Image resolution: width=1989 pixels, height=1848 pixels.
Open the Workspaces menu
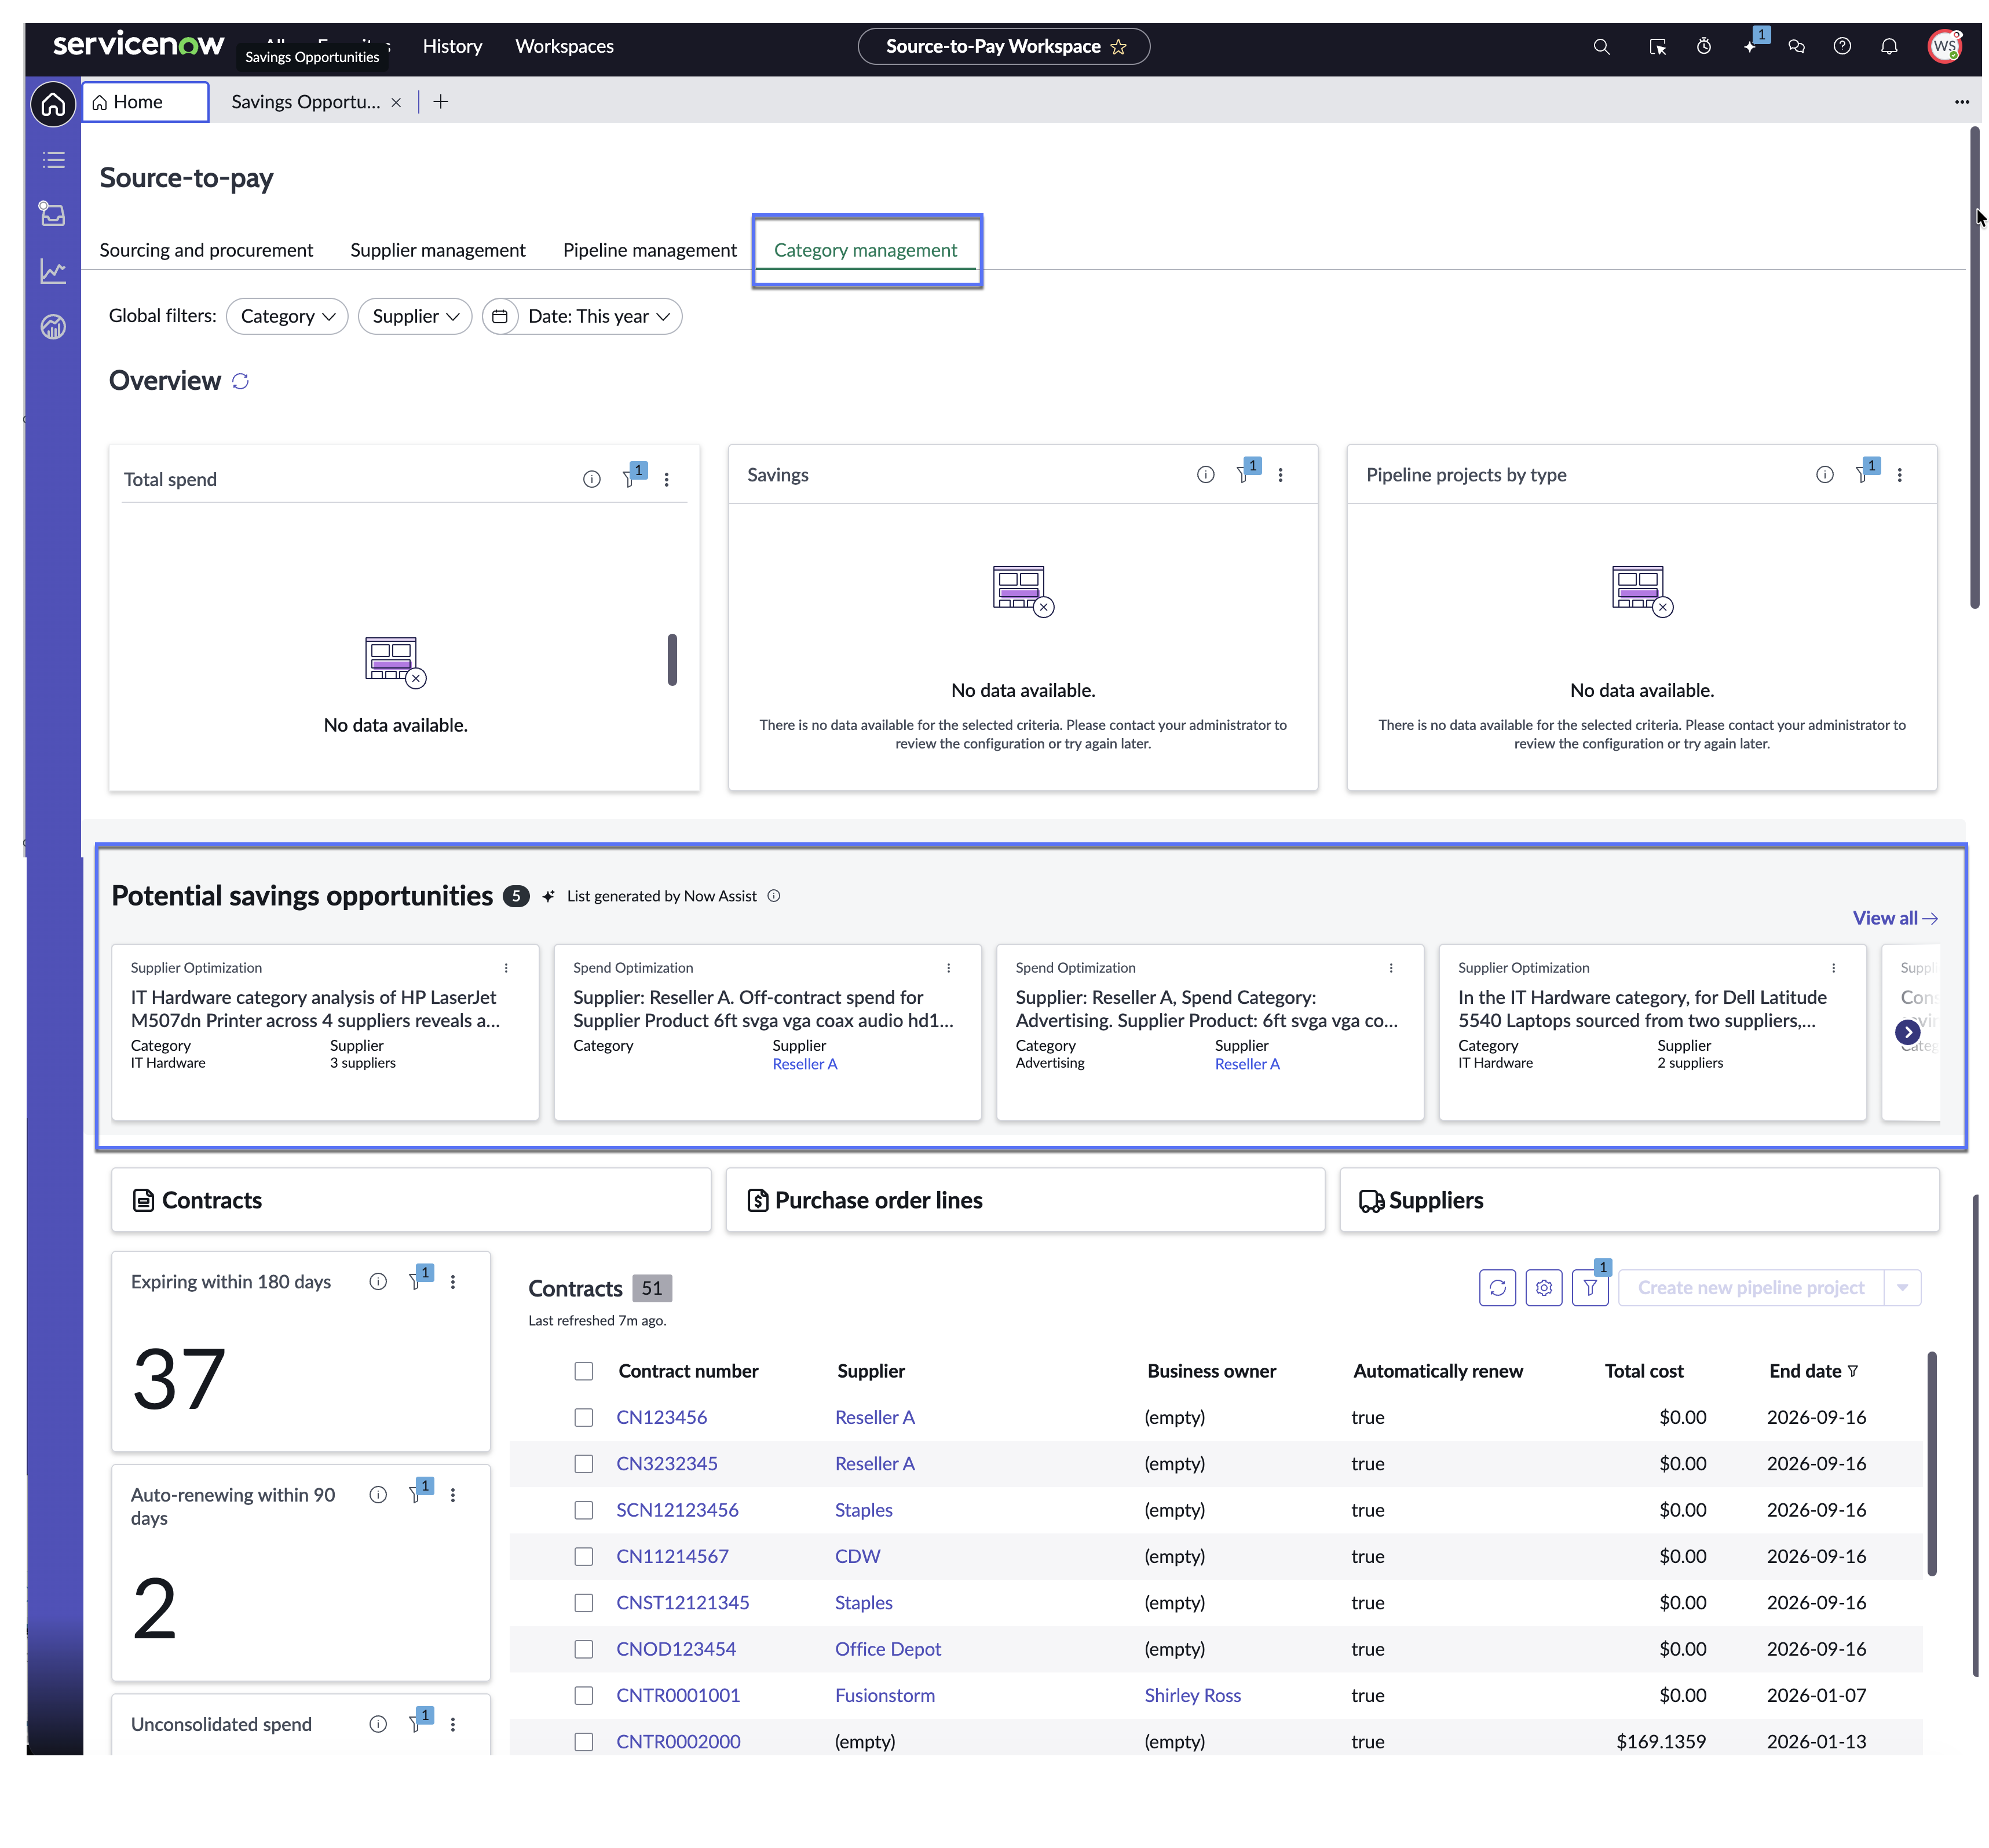click(564, 47)
